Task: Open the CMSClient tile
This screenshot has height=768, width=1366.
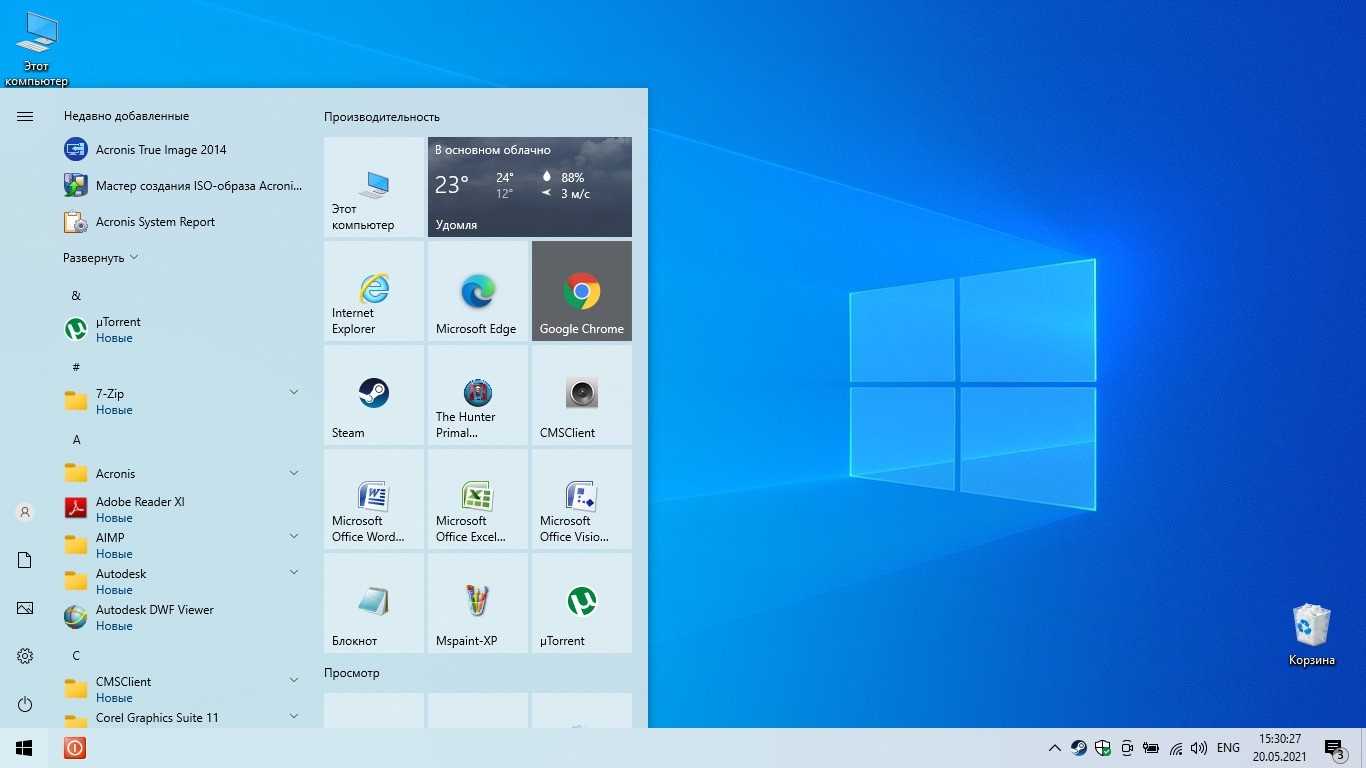Action: click(581, 395)
